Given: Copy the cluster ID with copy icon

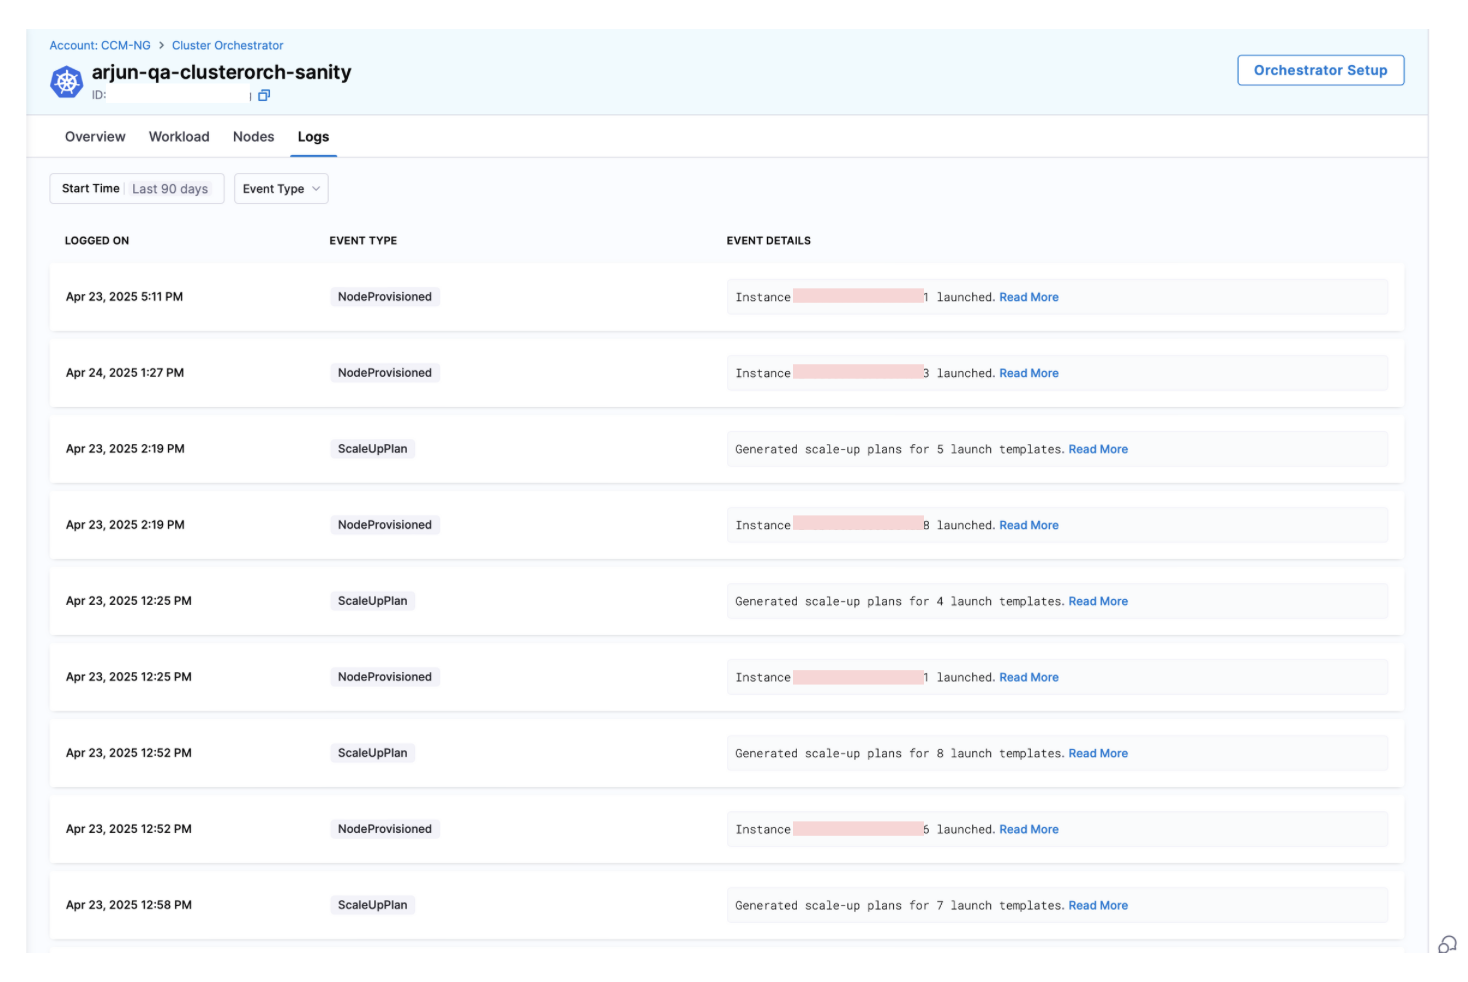Looking at the screenshot, I should 264,96.
